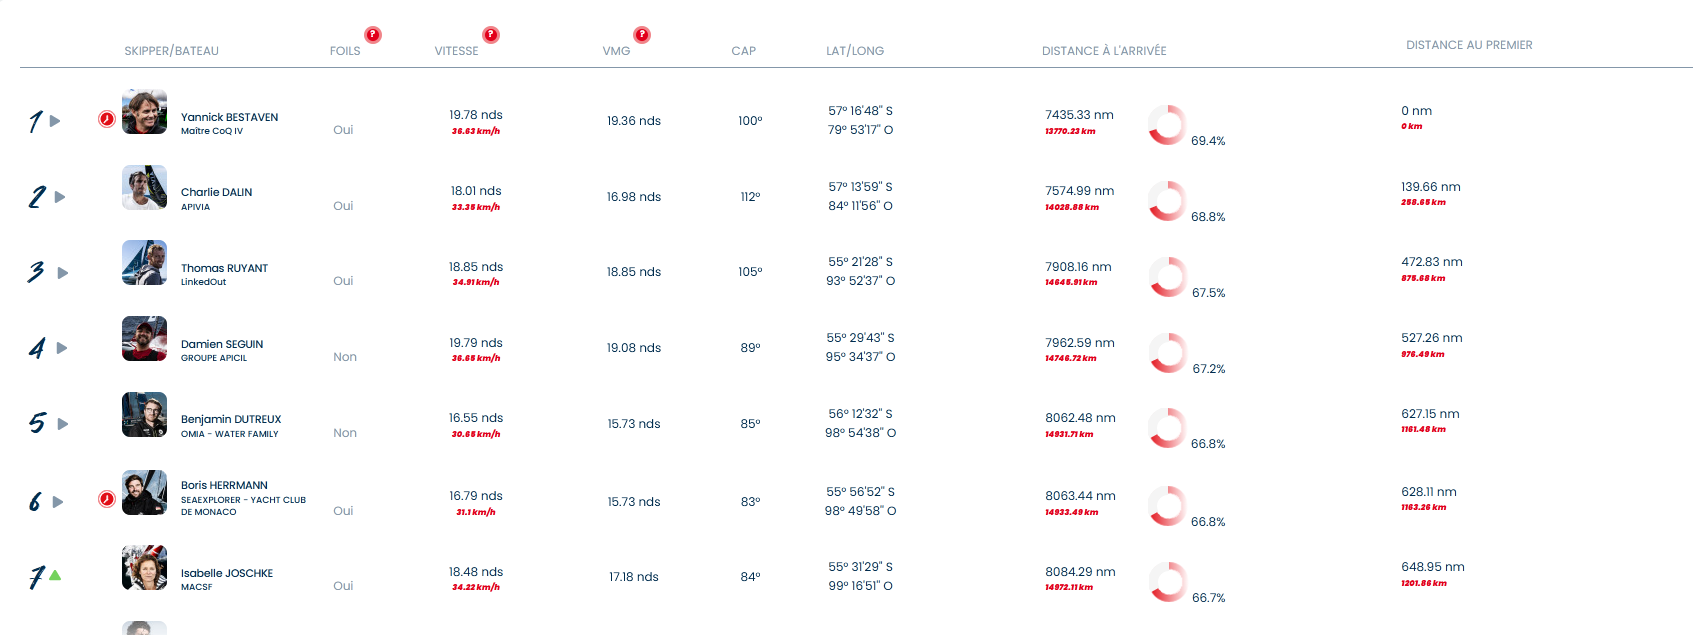Image resolution: width=1693 pixels, height=640 pixels.
Task: Click green up arrow at rank 7
Action: click(55, 575)
